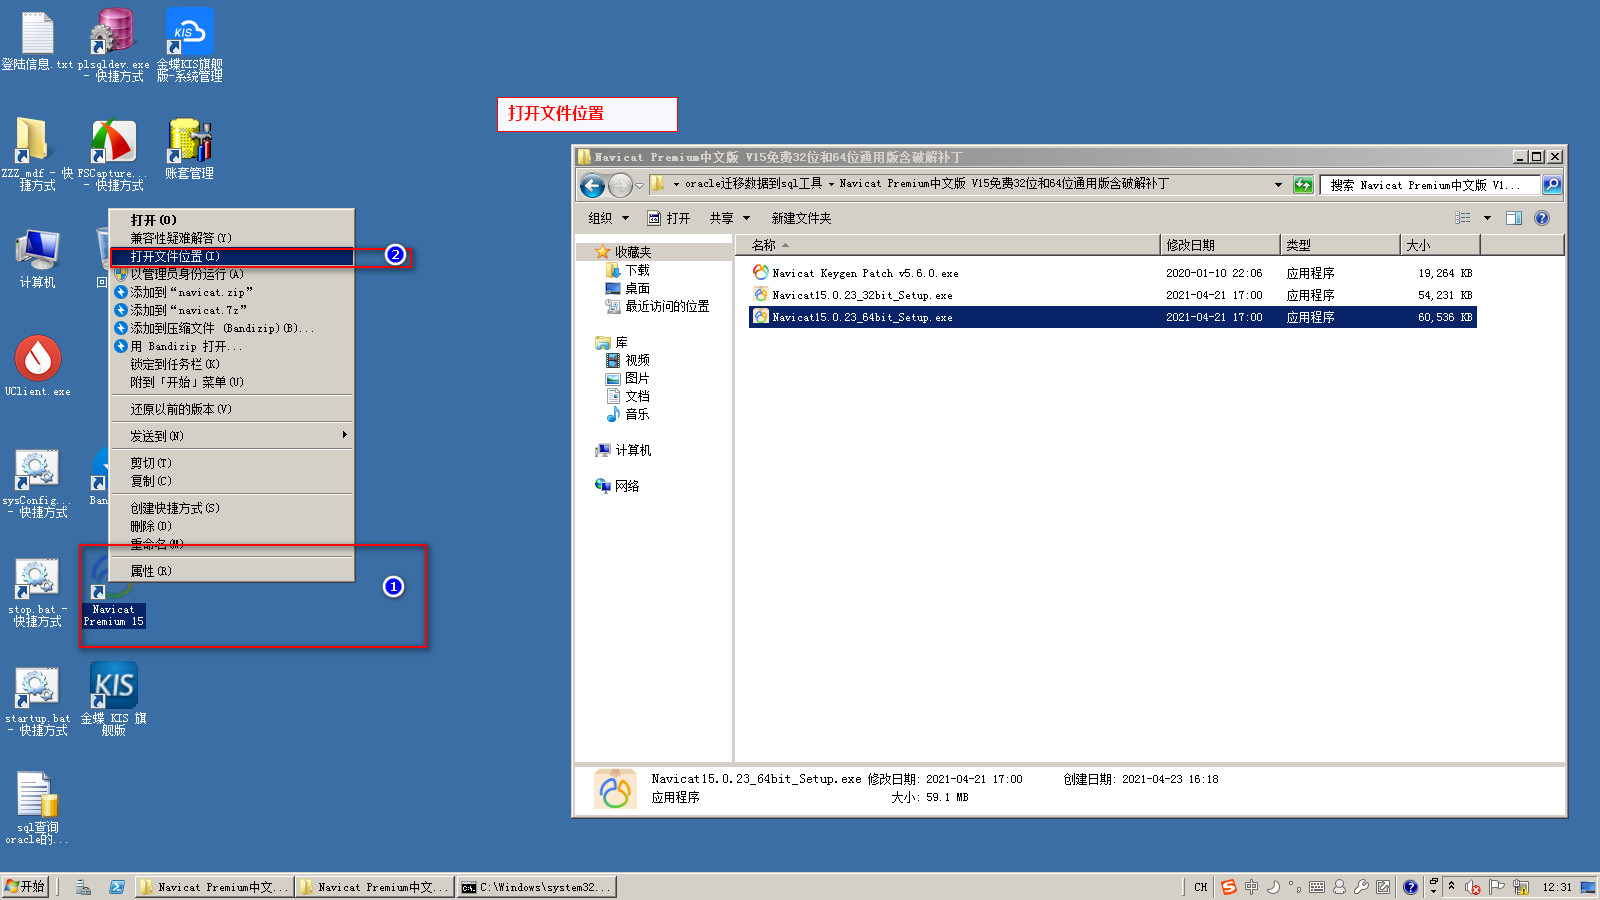Screen dimensions: 1600x900
Task: Click the help icon in Explorer toolbar
Action: pyautogui.click(x=1541, y=218)
